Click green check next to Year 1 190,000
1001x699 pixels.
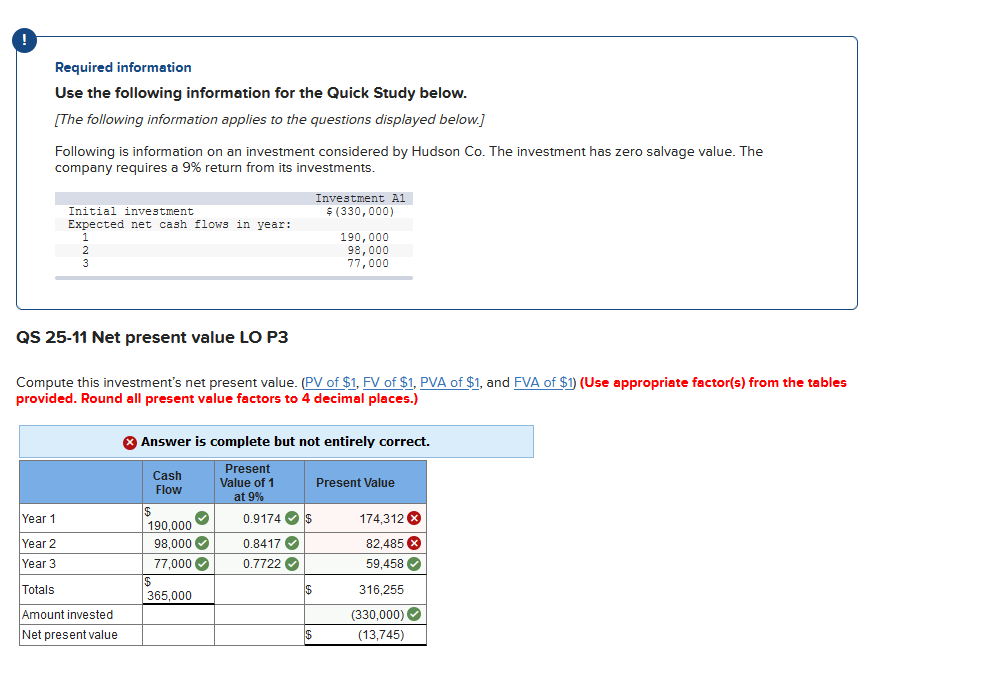(x=202, y=518)
